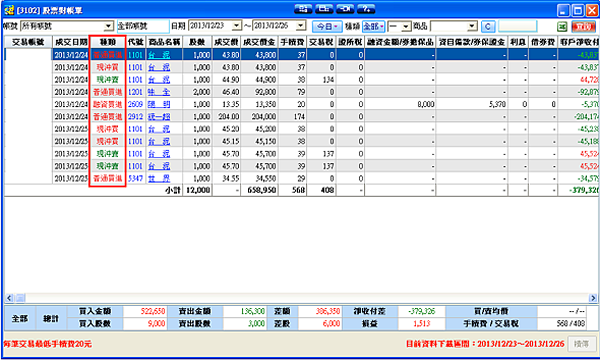Click the 全部 summary label at bottom left
The width and height of the screenshot is (600, 360).
pos(20,318)
